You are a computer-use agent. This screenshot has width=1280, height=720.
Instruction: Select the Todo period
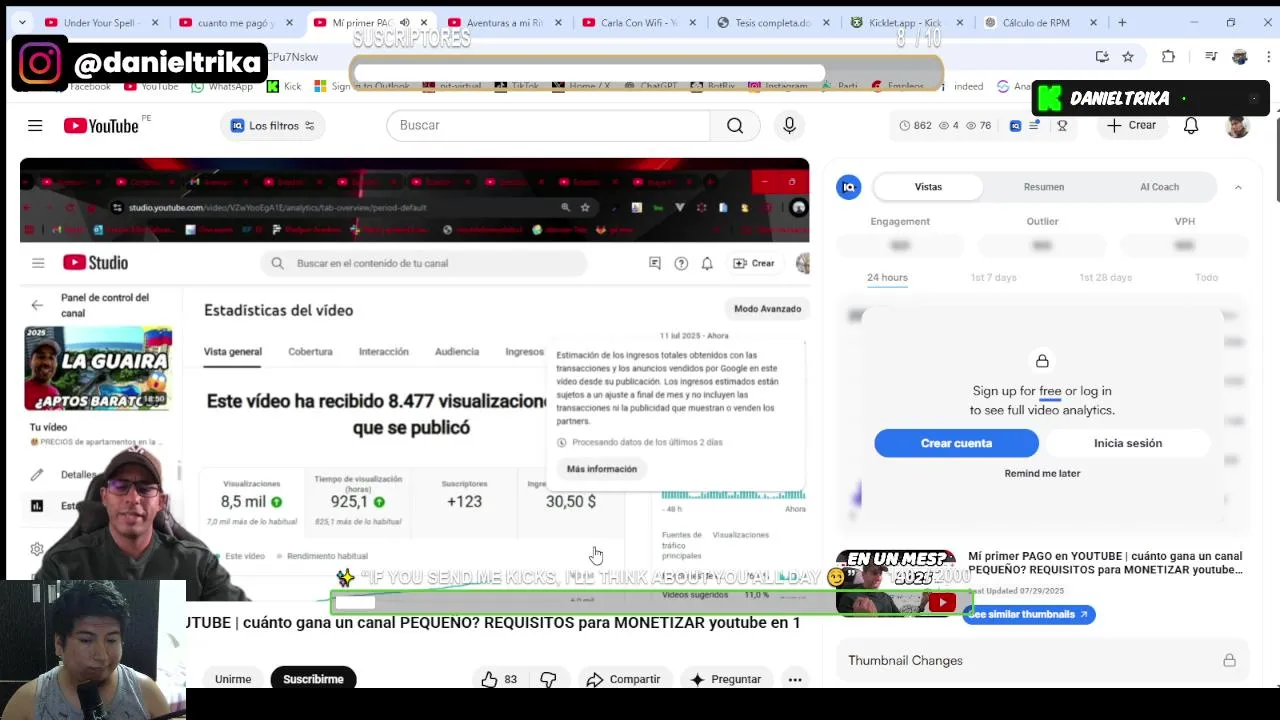point(1206,277)
